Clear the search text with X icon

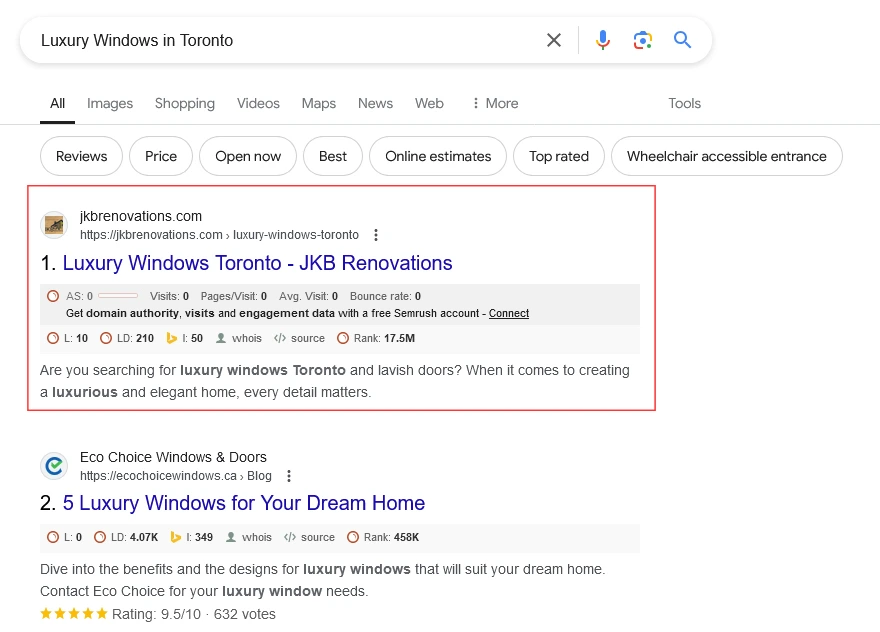(x=554, y=40)
